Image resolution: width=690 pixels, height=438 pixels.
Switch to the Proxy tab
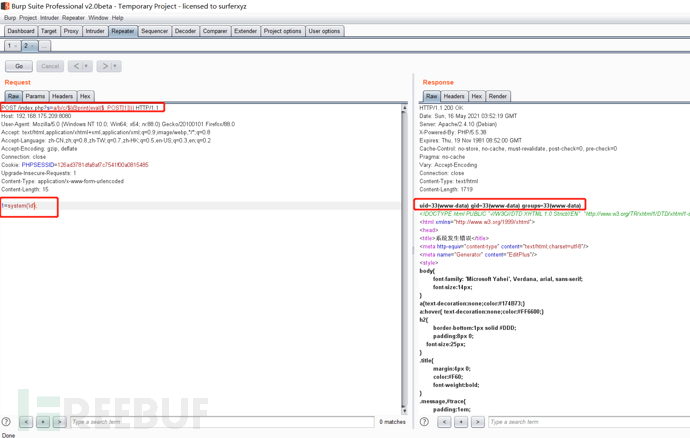[x=71, y=31]
